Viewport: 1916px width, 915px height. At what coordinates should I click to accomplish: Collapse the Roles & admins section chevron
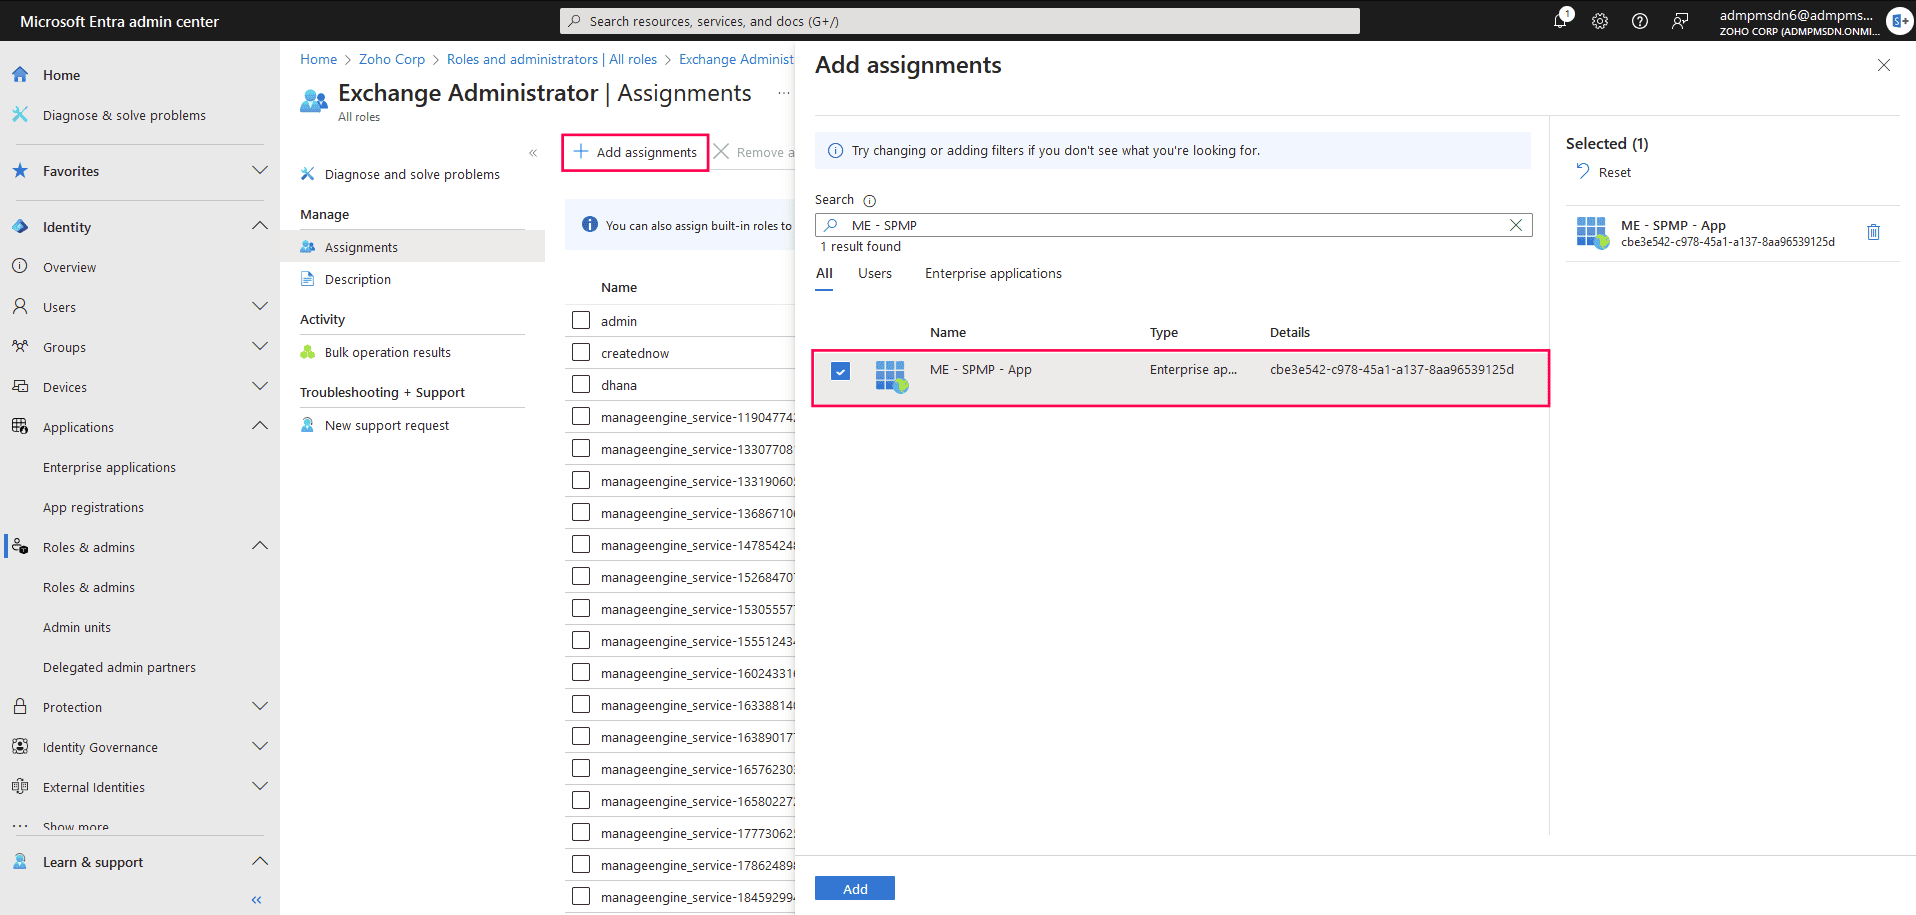point(260,546)
